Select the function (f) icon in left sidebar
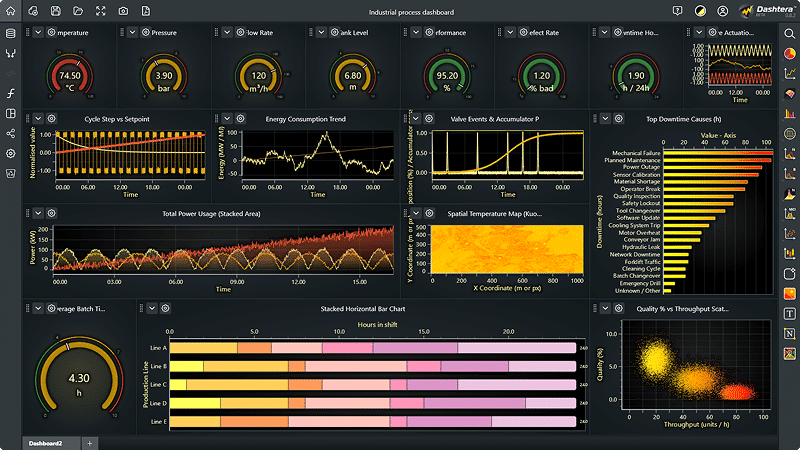Screen dimensions: 800x450 11,93
